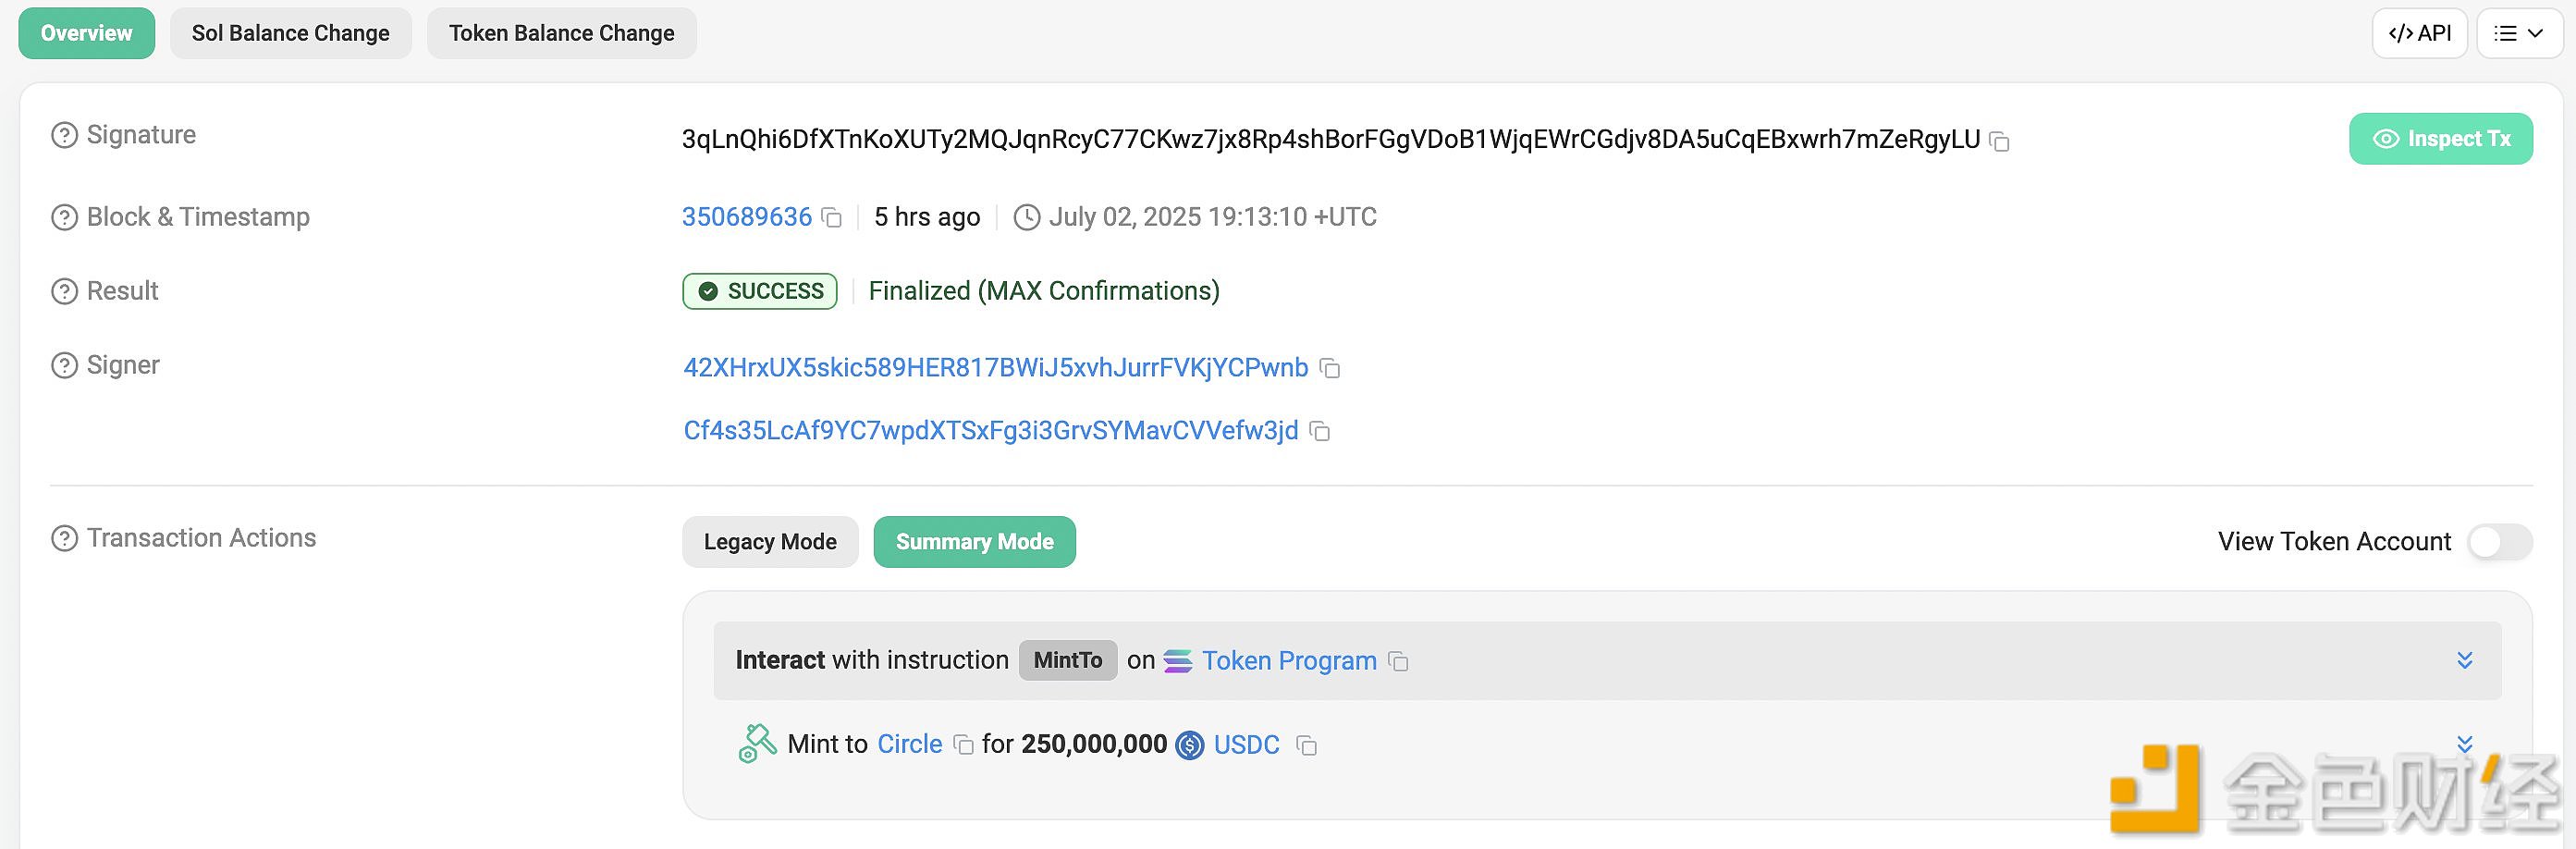Open the USDC token link

tap(1246, 745)
